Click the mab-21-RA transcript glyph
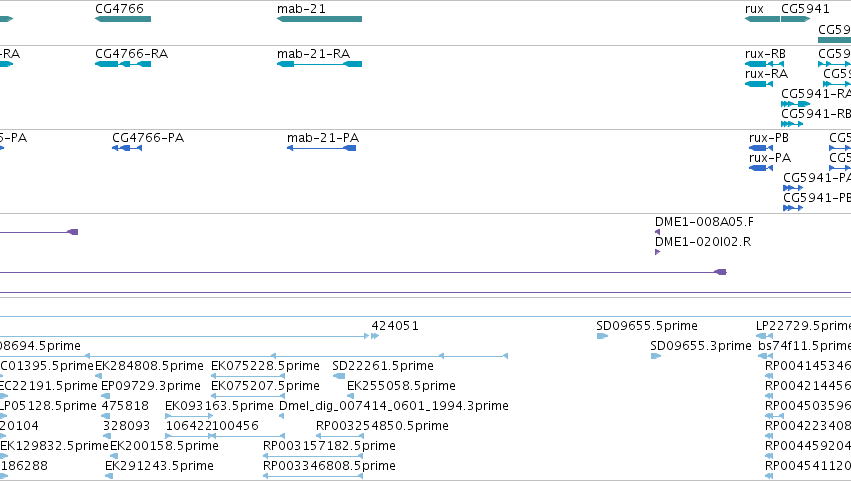The image size is (851, 481). [319, 64]
